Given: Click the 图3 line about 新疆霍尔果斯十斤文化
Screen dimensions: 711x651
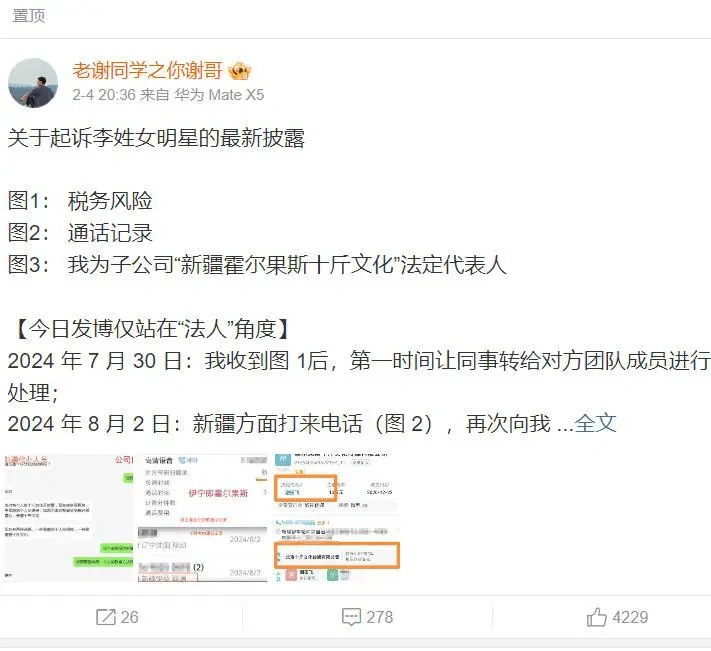Looking at the screenshot, I should pyautogui.click(x=257, y=264).
